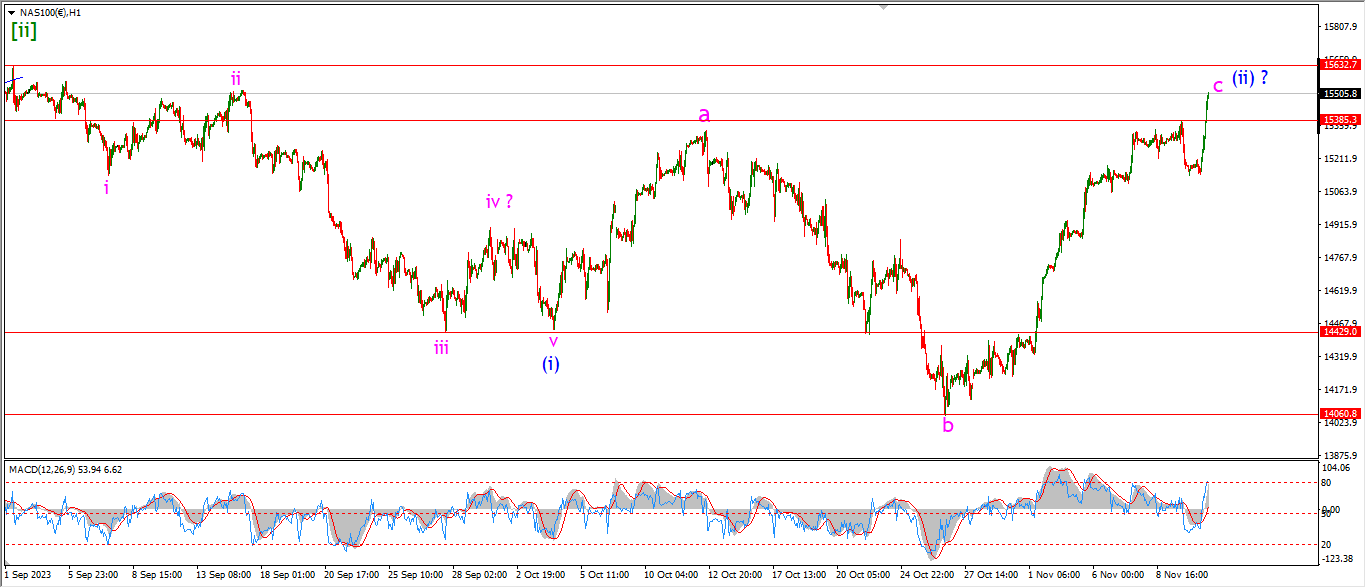Click the '25 Sep 10:00' time axis label
The width and height of the screenshot is (1366, 588).
[x=415, y=576]
